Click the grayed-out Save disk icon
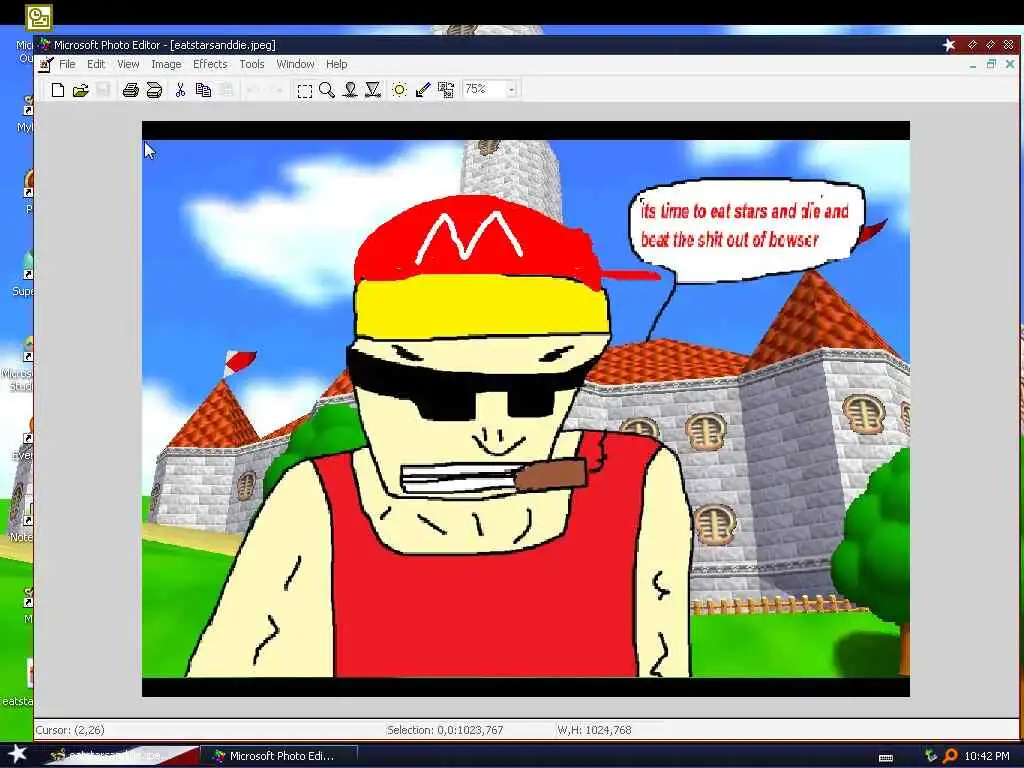Viewport: 1024px width, 768px height. point(103,90)
